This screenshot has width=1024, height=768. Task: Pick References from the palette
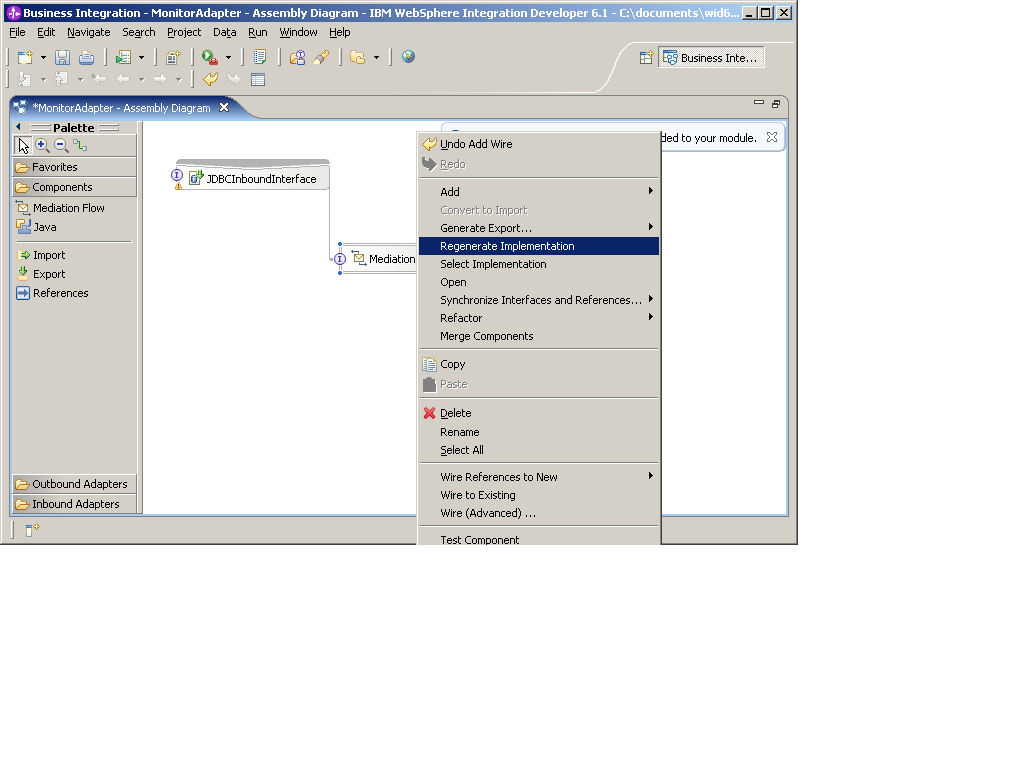coord(52,293)
